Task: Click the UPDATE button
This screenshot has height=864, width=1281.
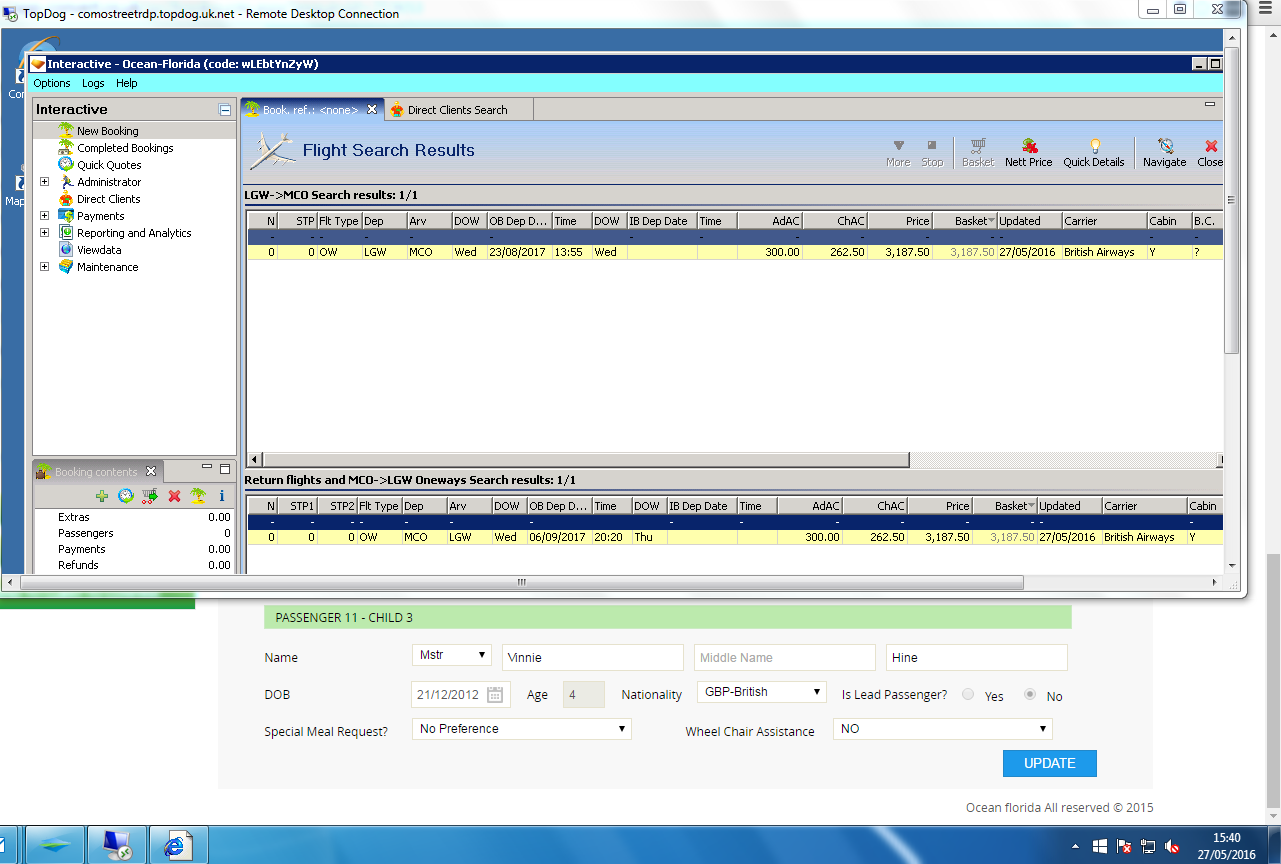Action: 1049,763
